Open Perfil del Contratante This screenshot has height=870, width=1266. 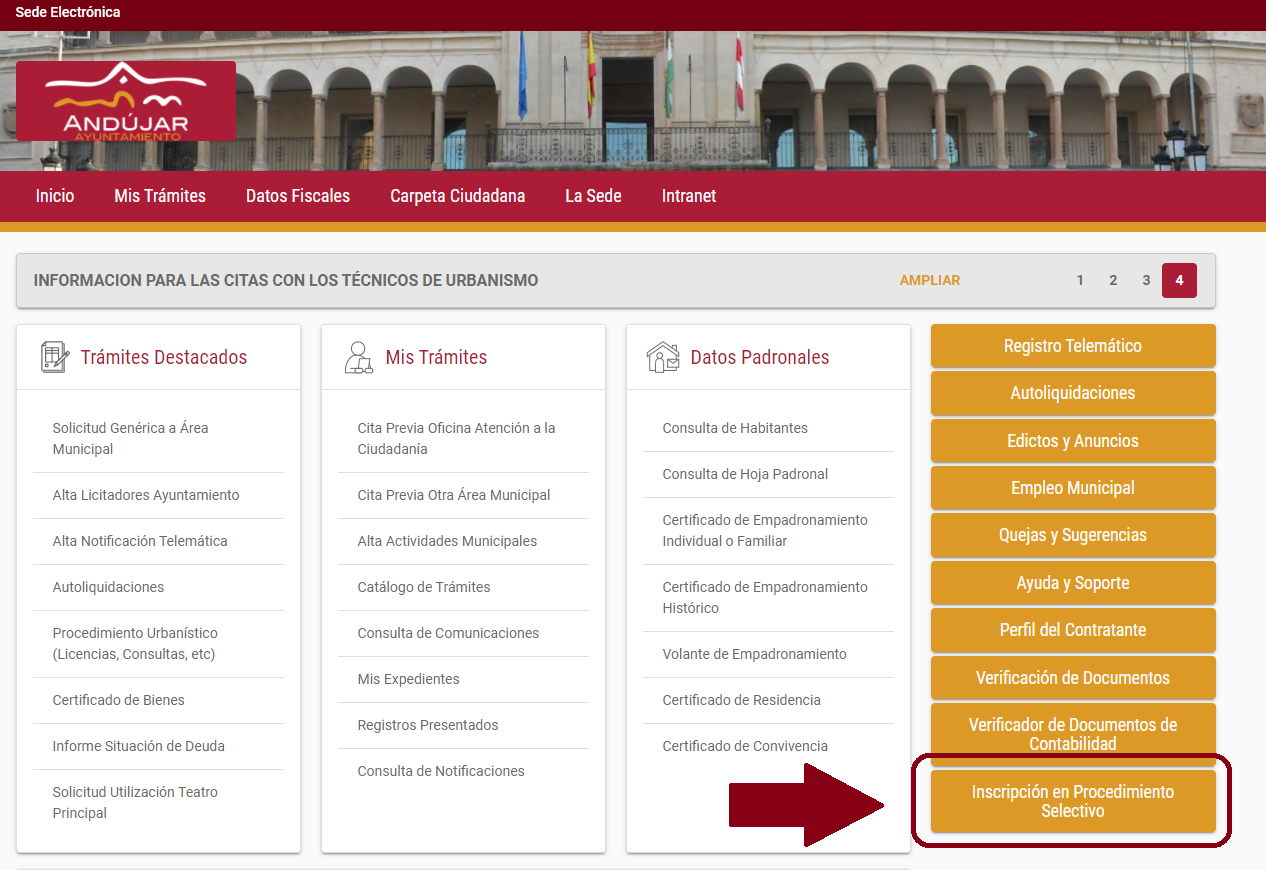tap(1073, 630)
